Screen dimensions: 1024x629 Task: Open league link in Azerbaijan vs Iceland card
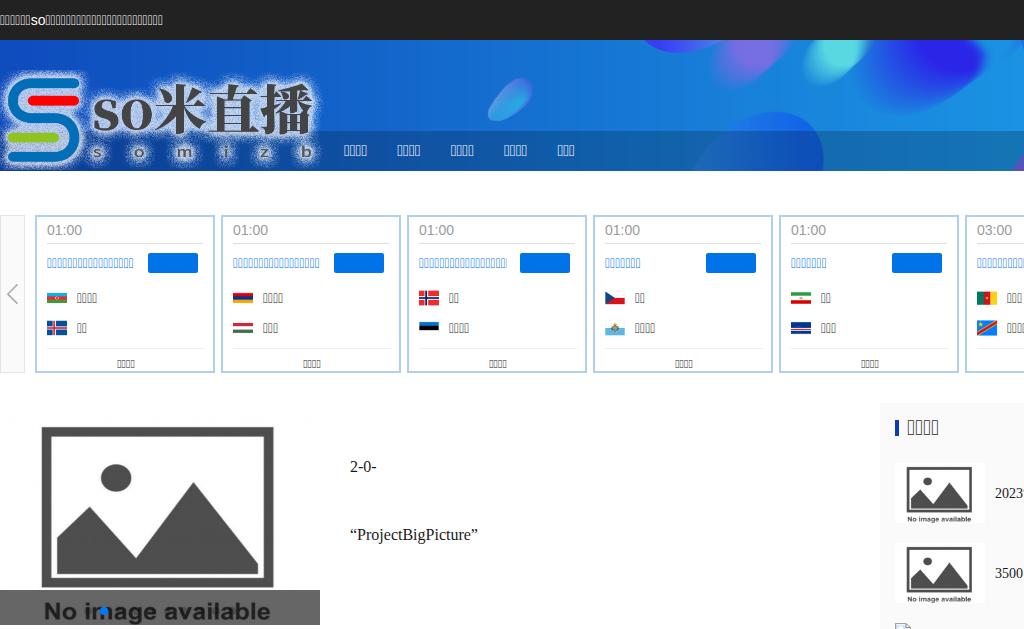pos(90,263)
